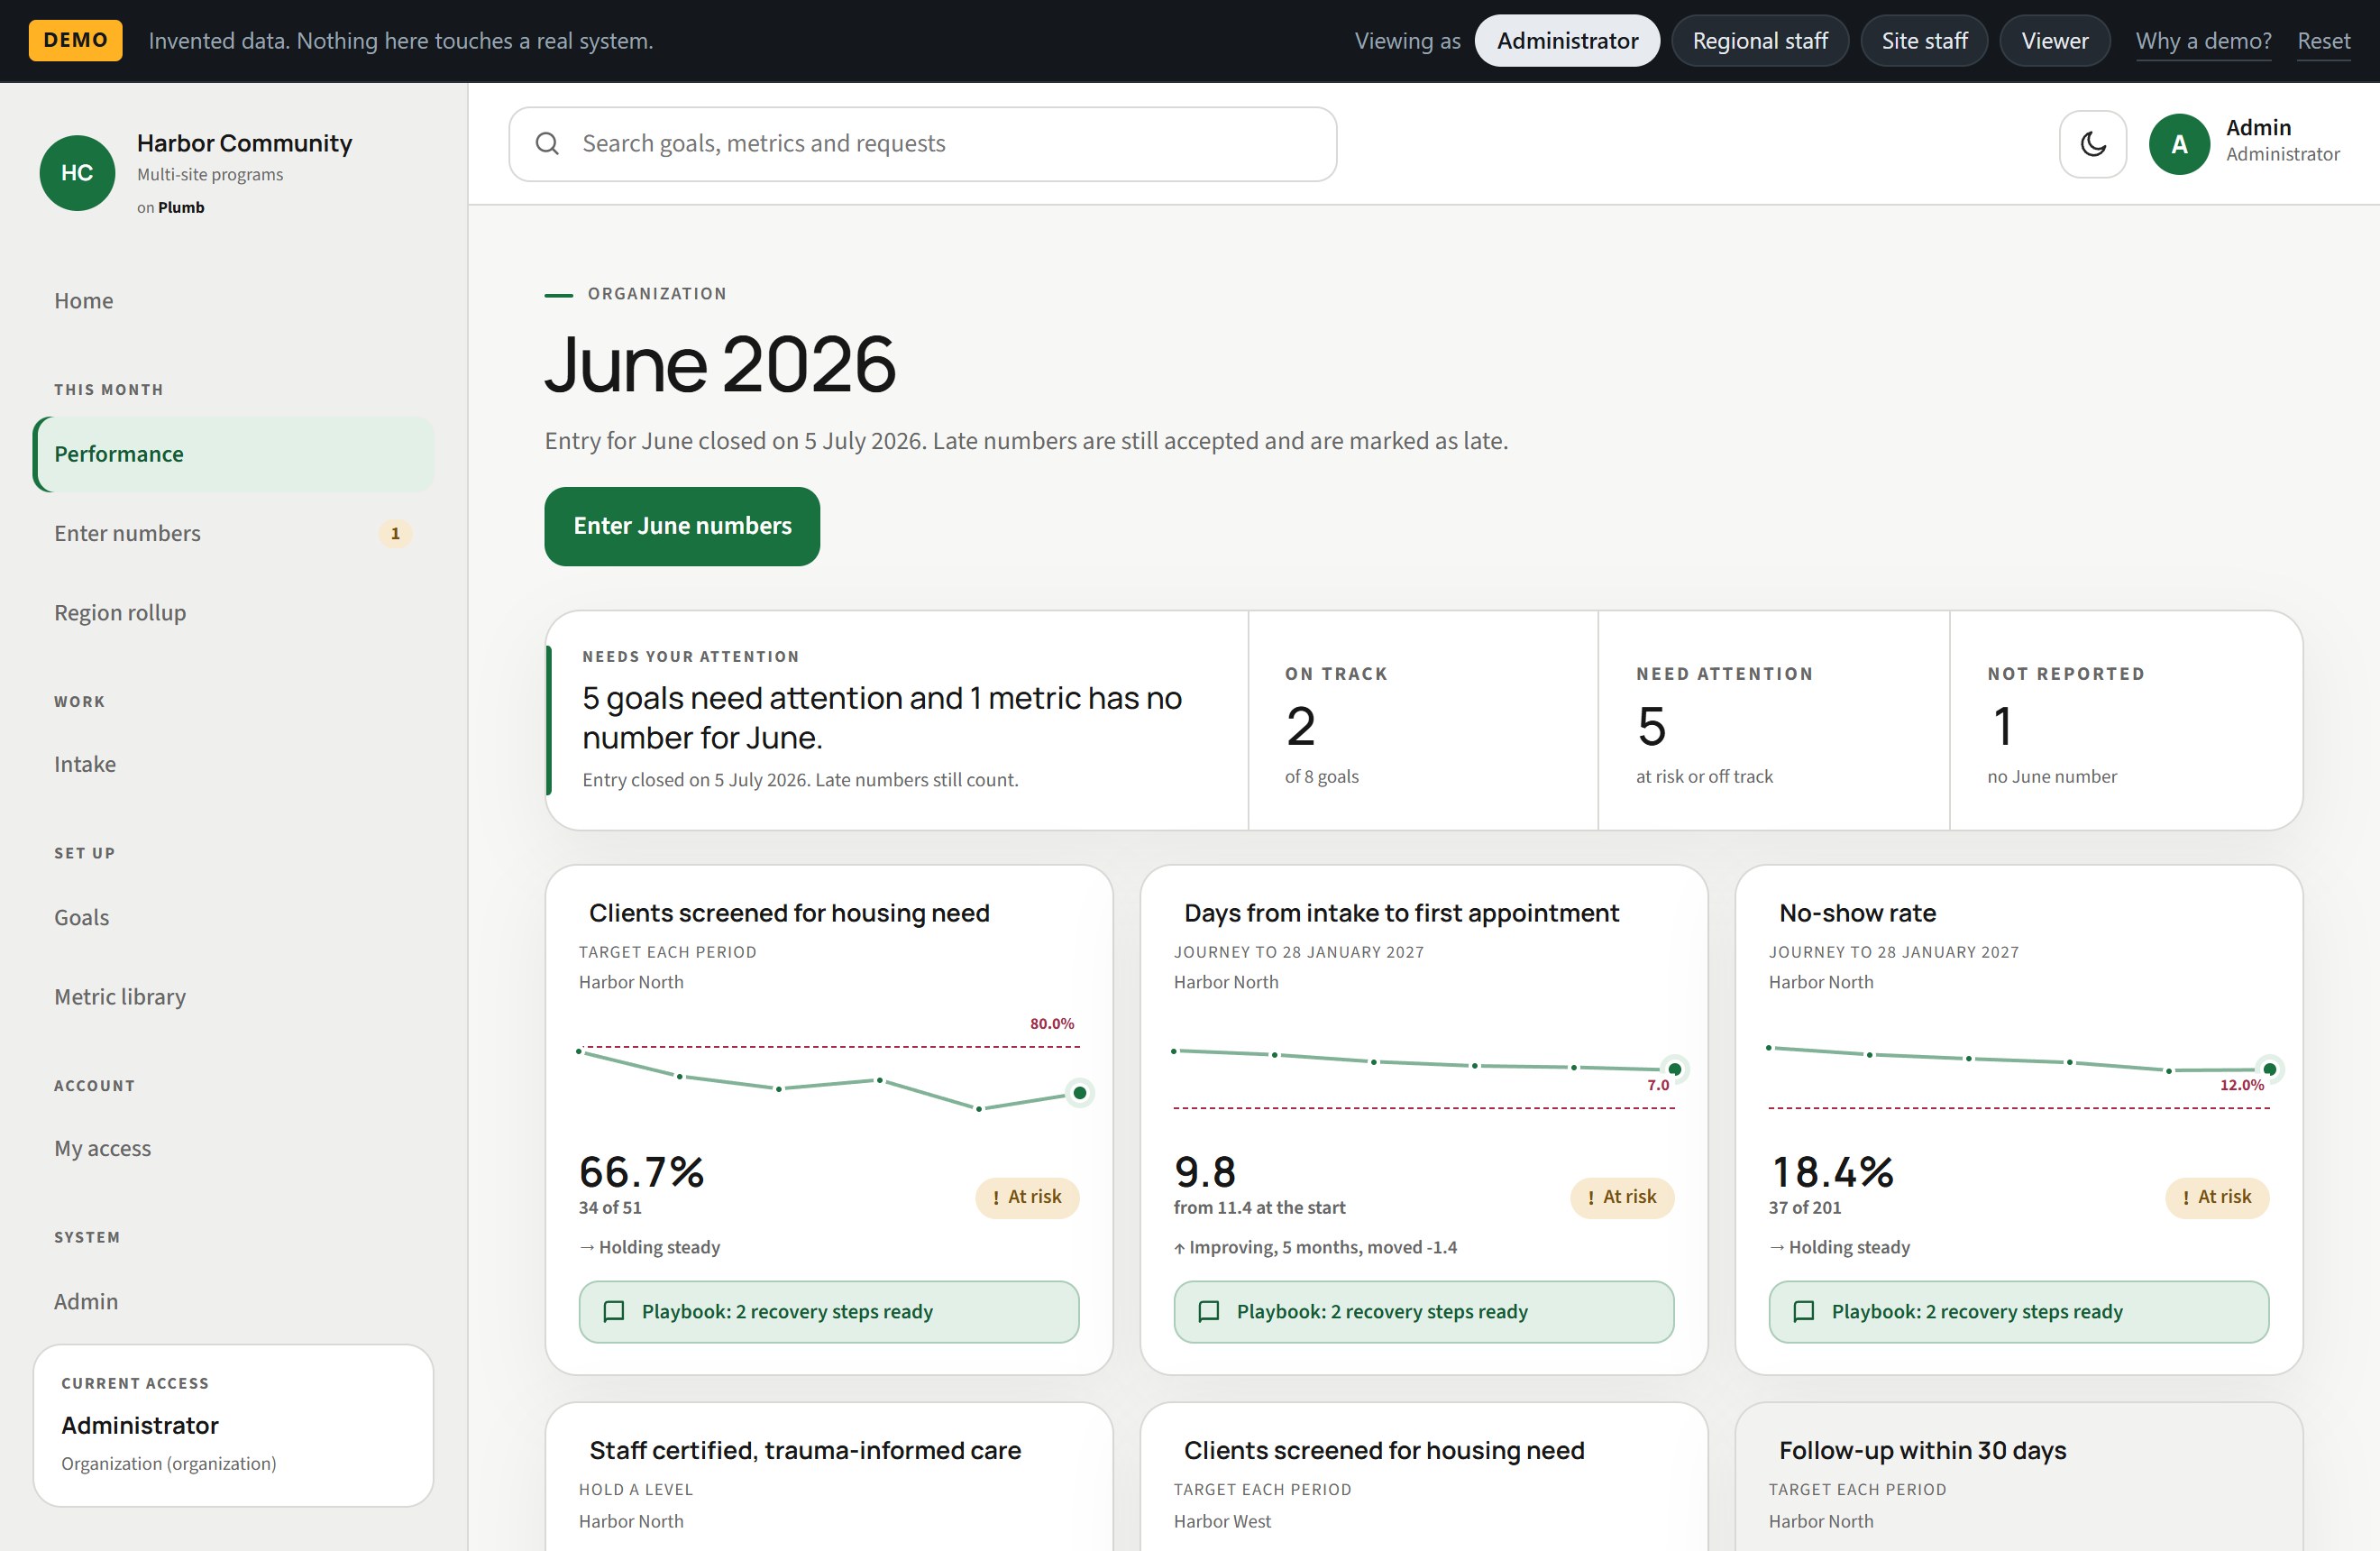Click the from 11.4 at the start text
This screenshot has width=2380, height=1551.
1259,1207
